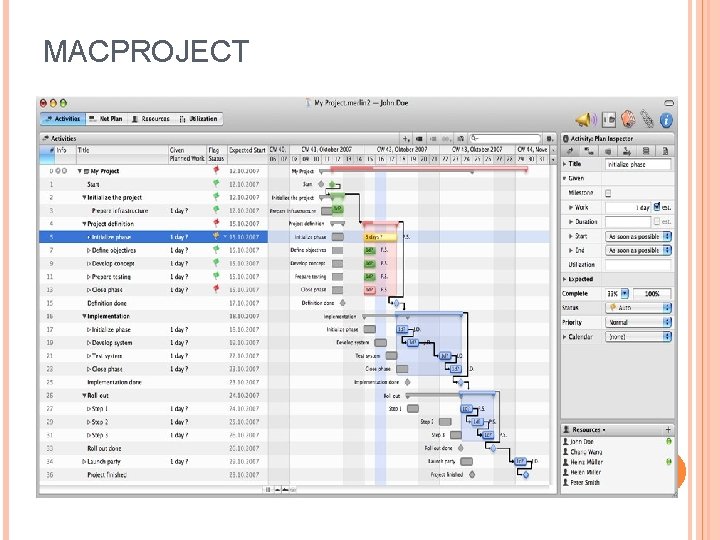720x540 pixels.
Task: Open the Status Auto dropdown
Action: [x=638, y=308]
